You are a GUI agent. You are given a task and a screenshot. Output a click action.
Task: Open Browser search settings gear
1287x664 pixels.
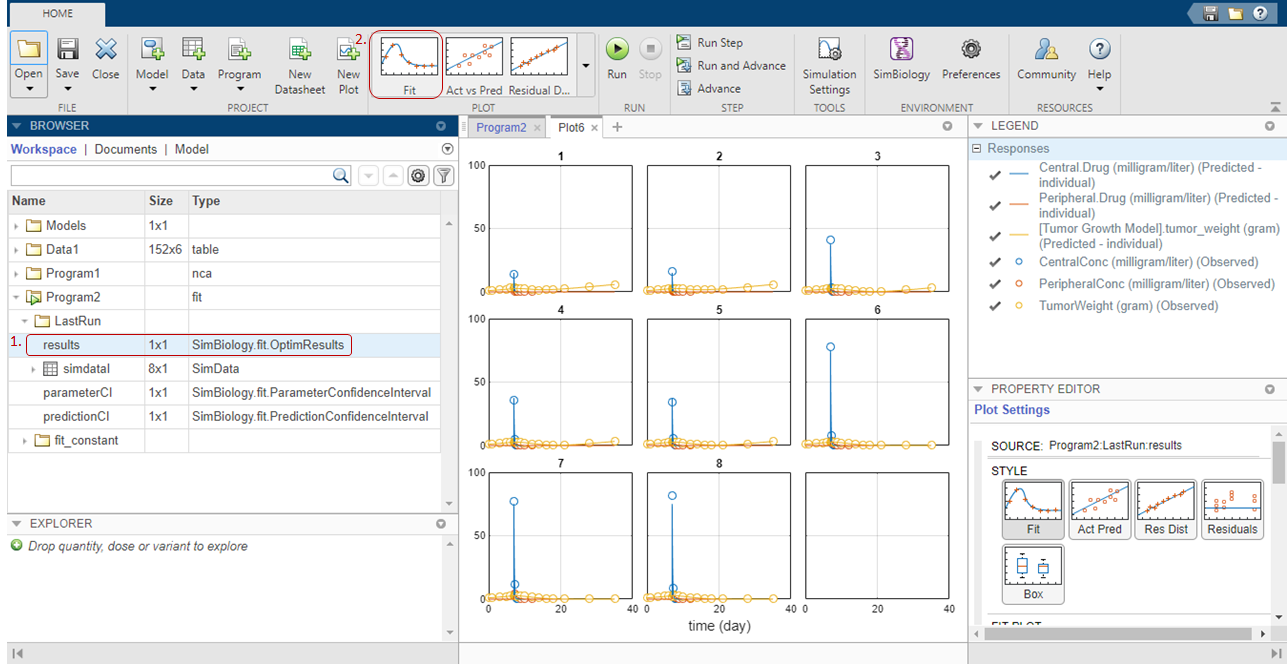[x=419, y=176]
